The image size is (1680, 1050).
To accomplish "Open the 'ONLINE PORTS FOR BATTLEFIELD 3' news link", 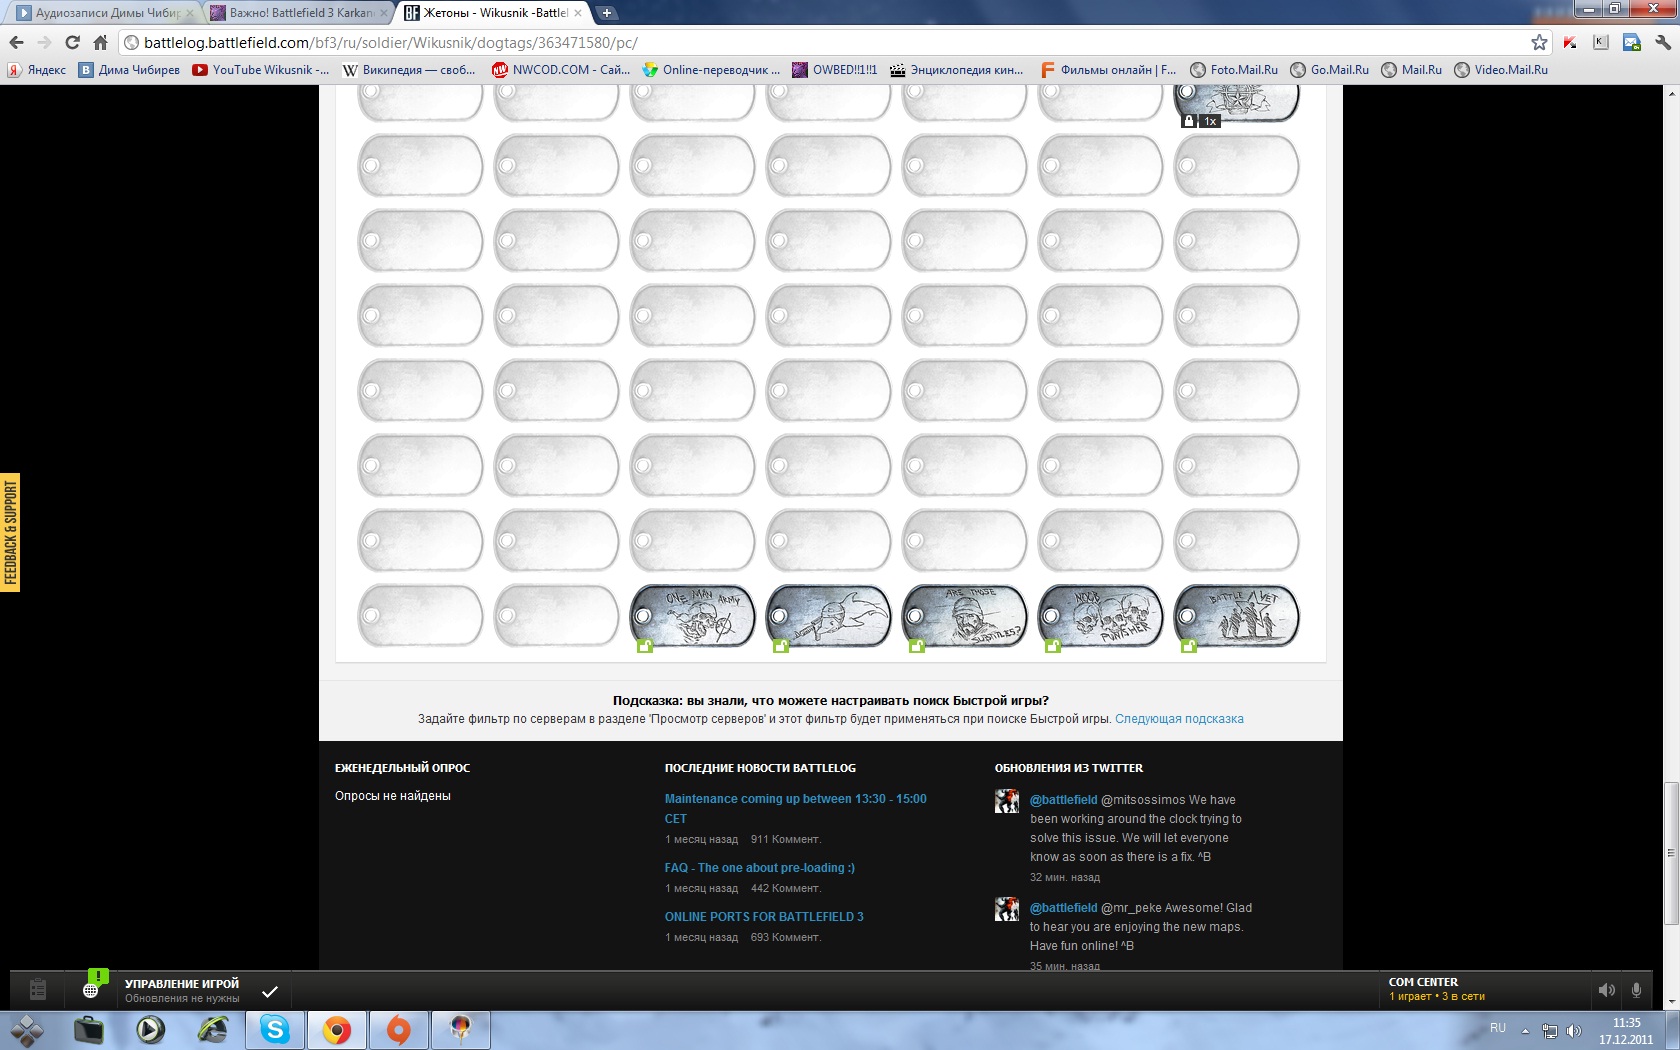I will [764, 916].
